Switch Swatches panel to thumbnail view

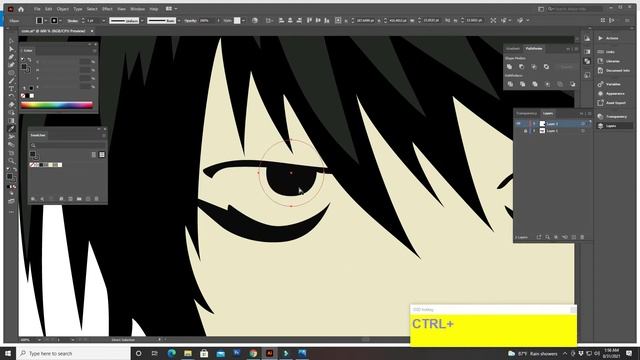102,155
